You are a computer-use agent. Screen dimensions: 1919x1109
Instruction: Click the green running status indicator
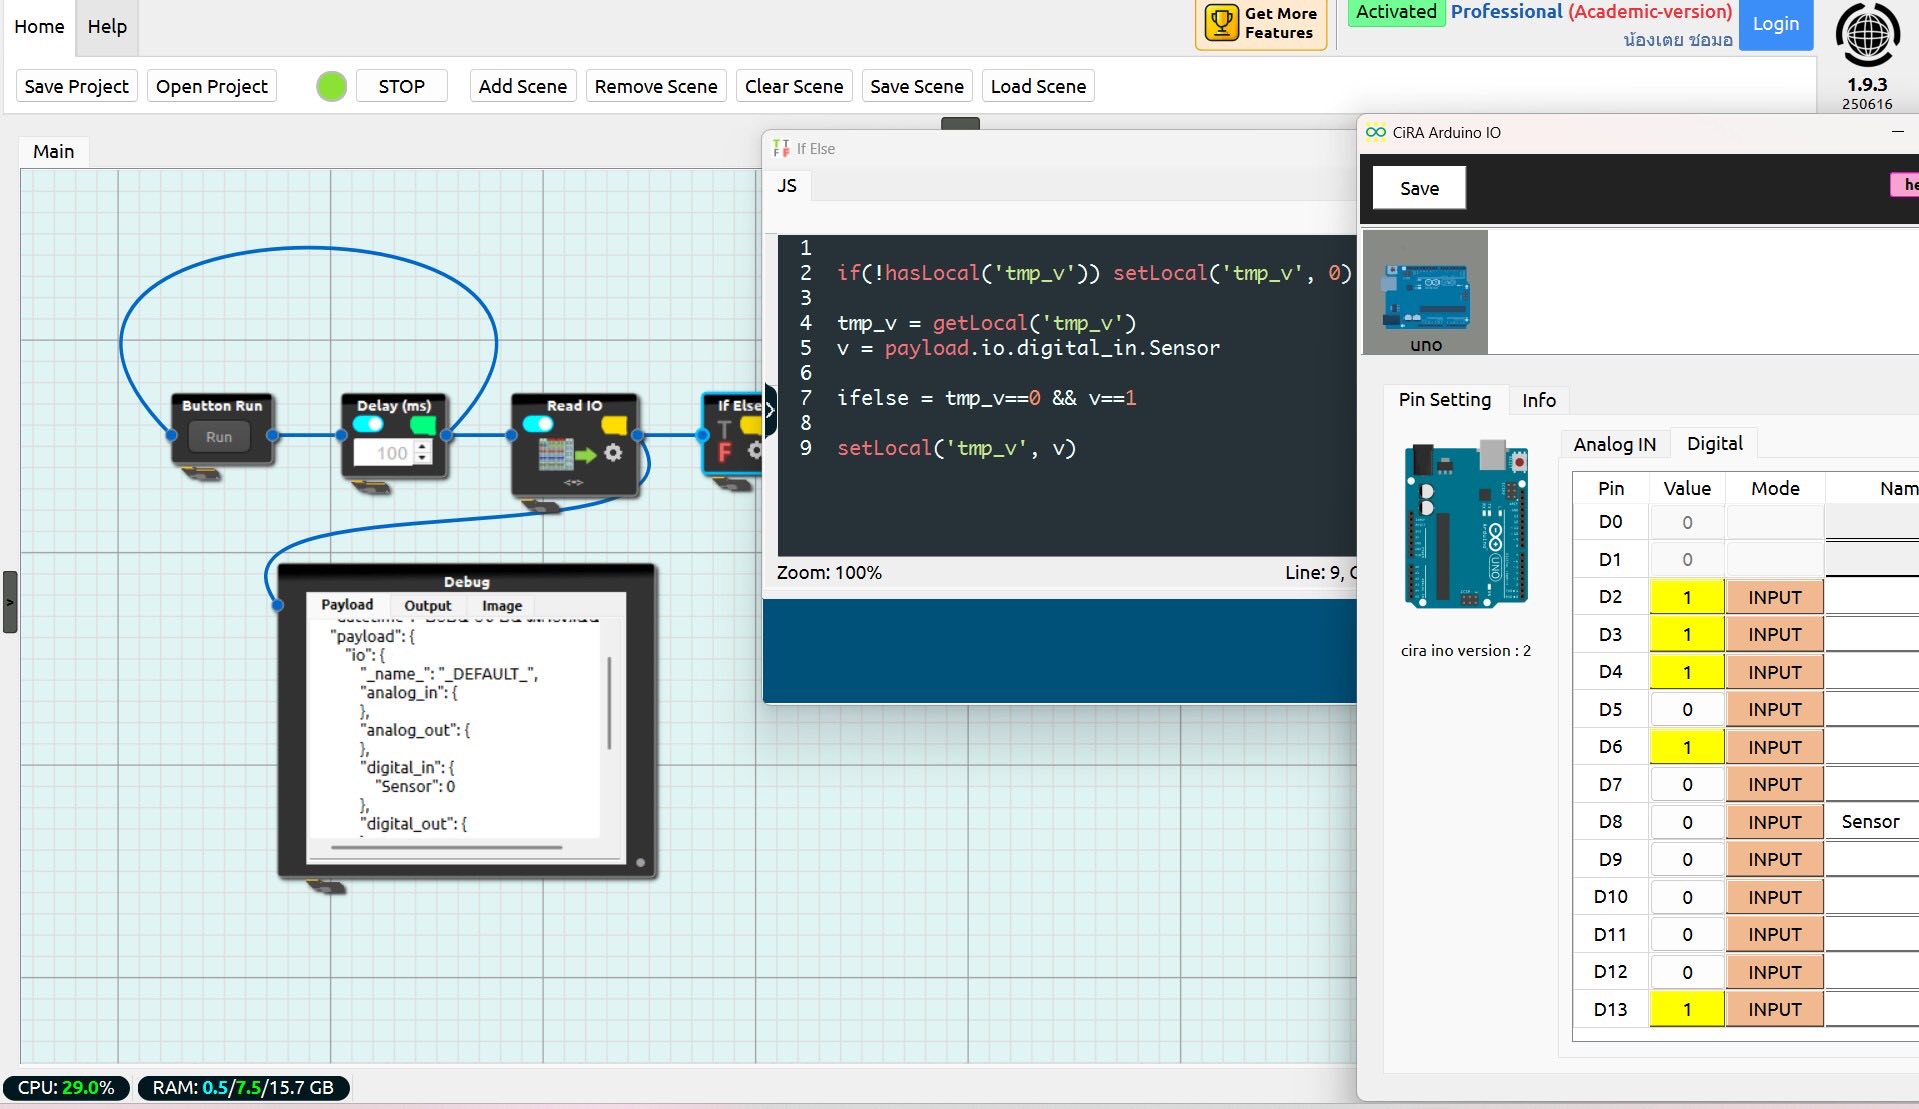[331, 86]
